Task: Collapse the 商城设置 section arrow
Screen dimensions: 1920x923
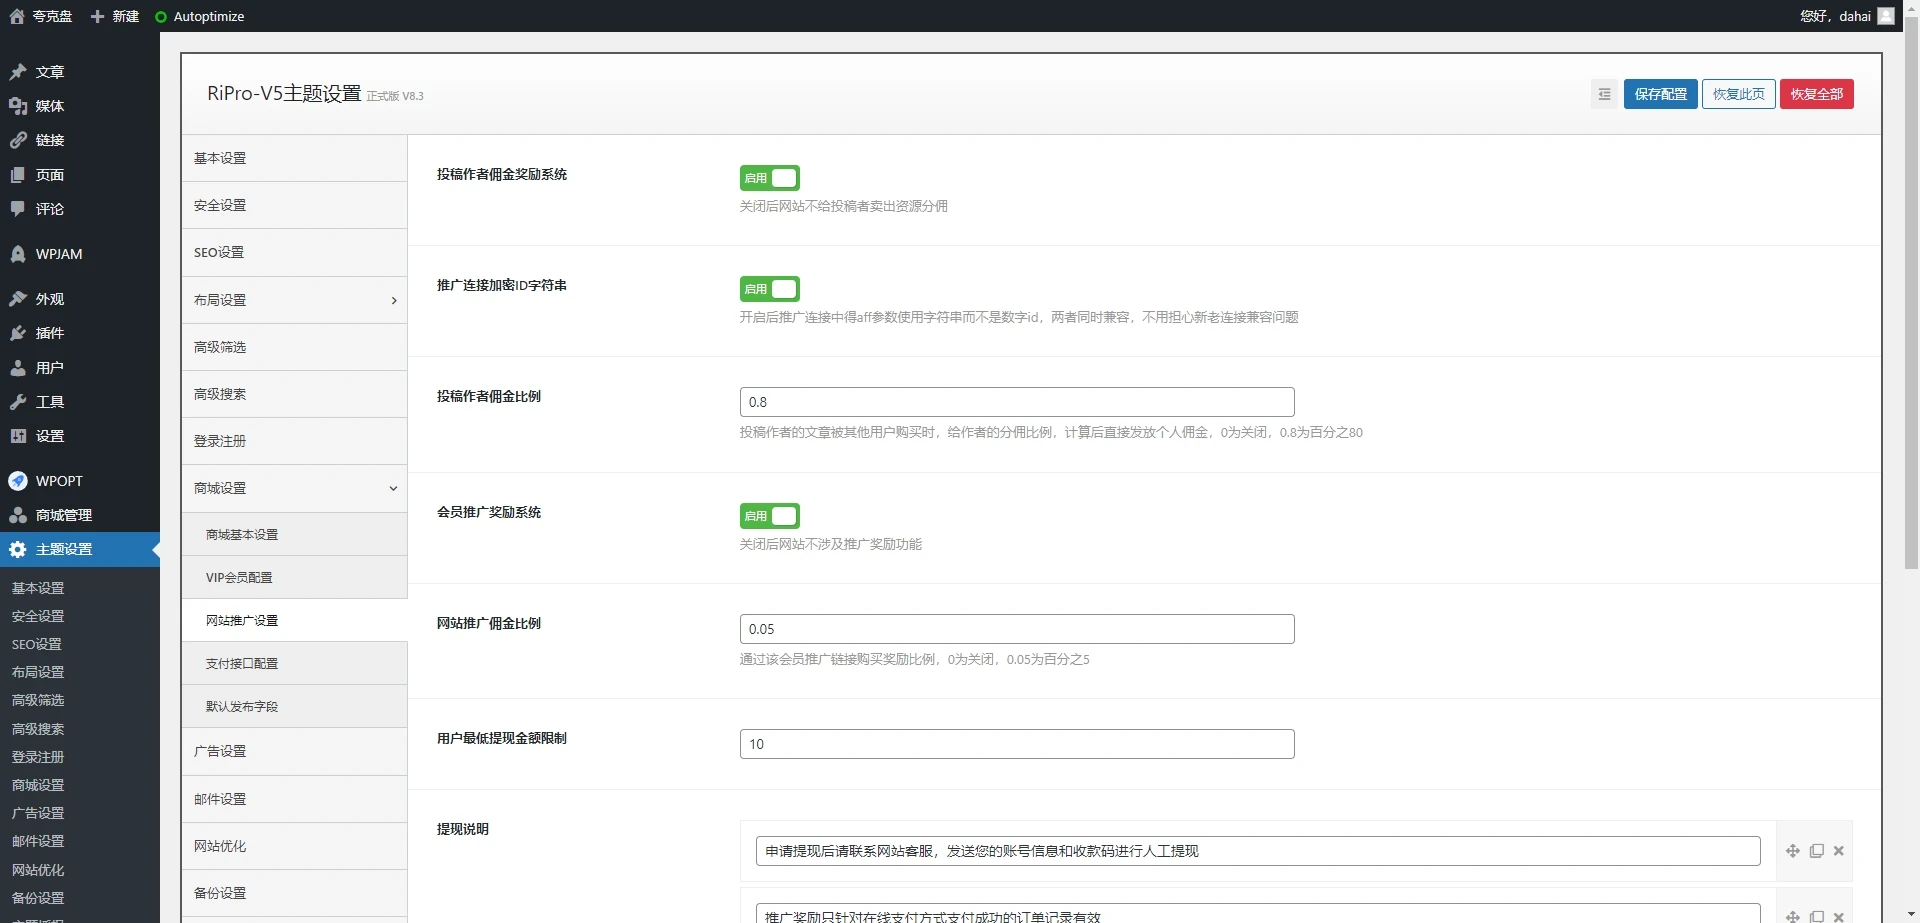Action: click(x=393, y=488)
